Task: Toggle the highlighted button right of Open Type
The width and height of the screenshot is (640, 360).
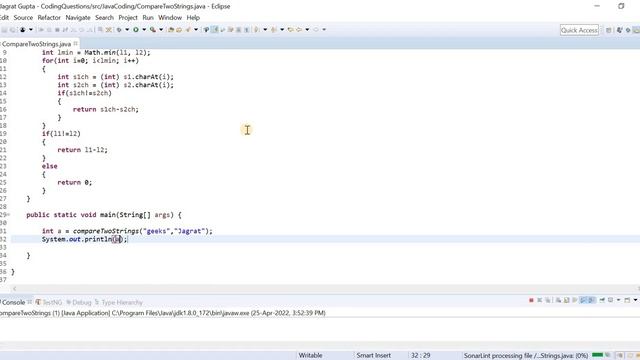Action: [214, 30]
